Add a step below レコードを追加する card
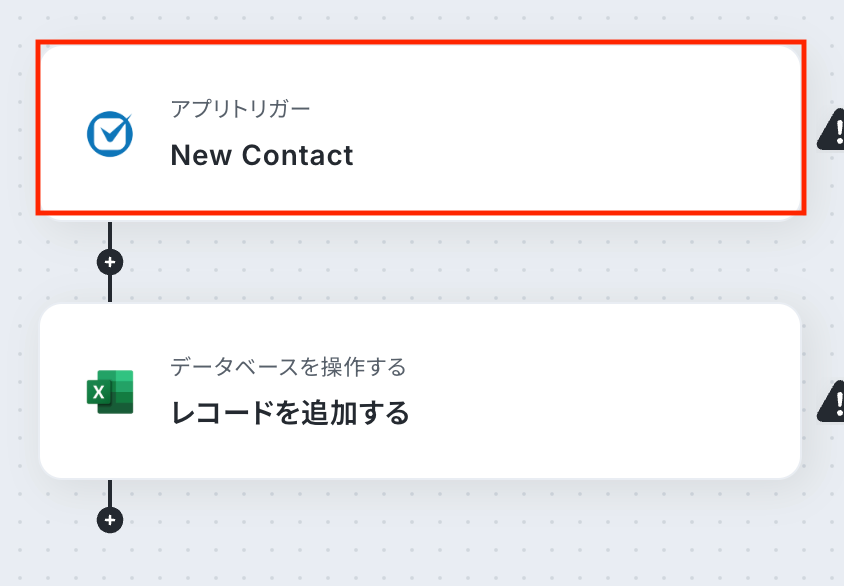The height and width of the screenshot is (586, 844). (109, 520)
